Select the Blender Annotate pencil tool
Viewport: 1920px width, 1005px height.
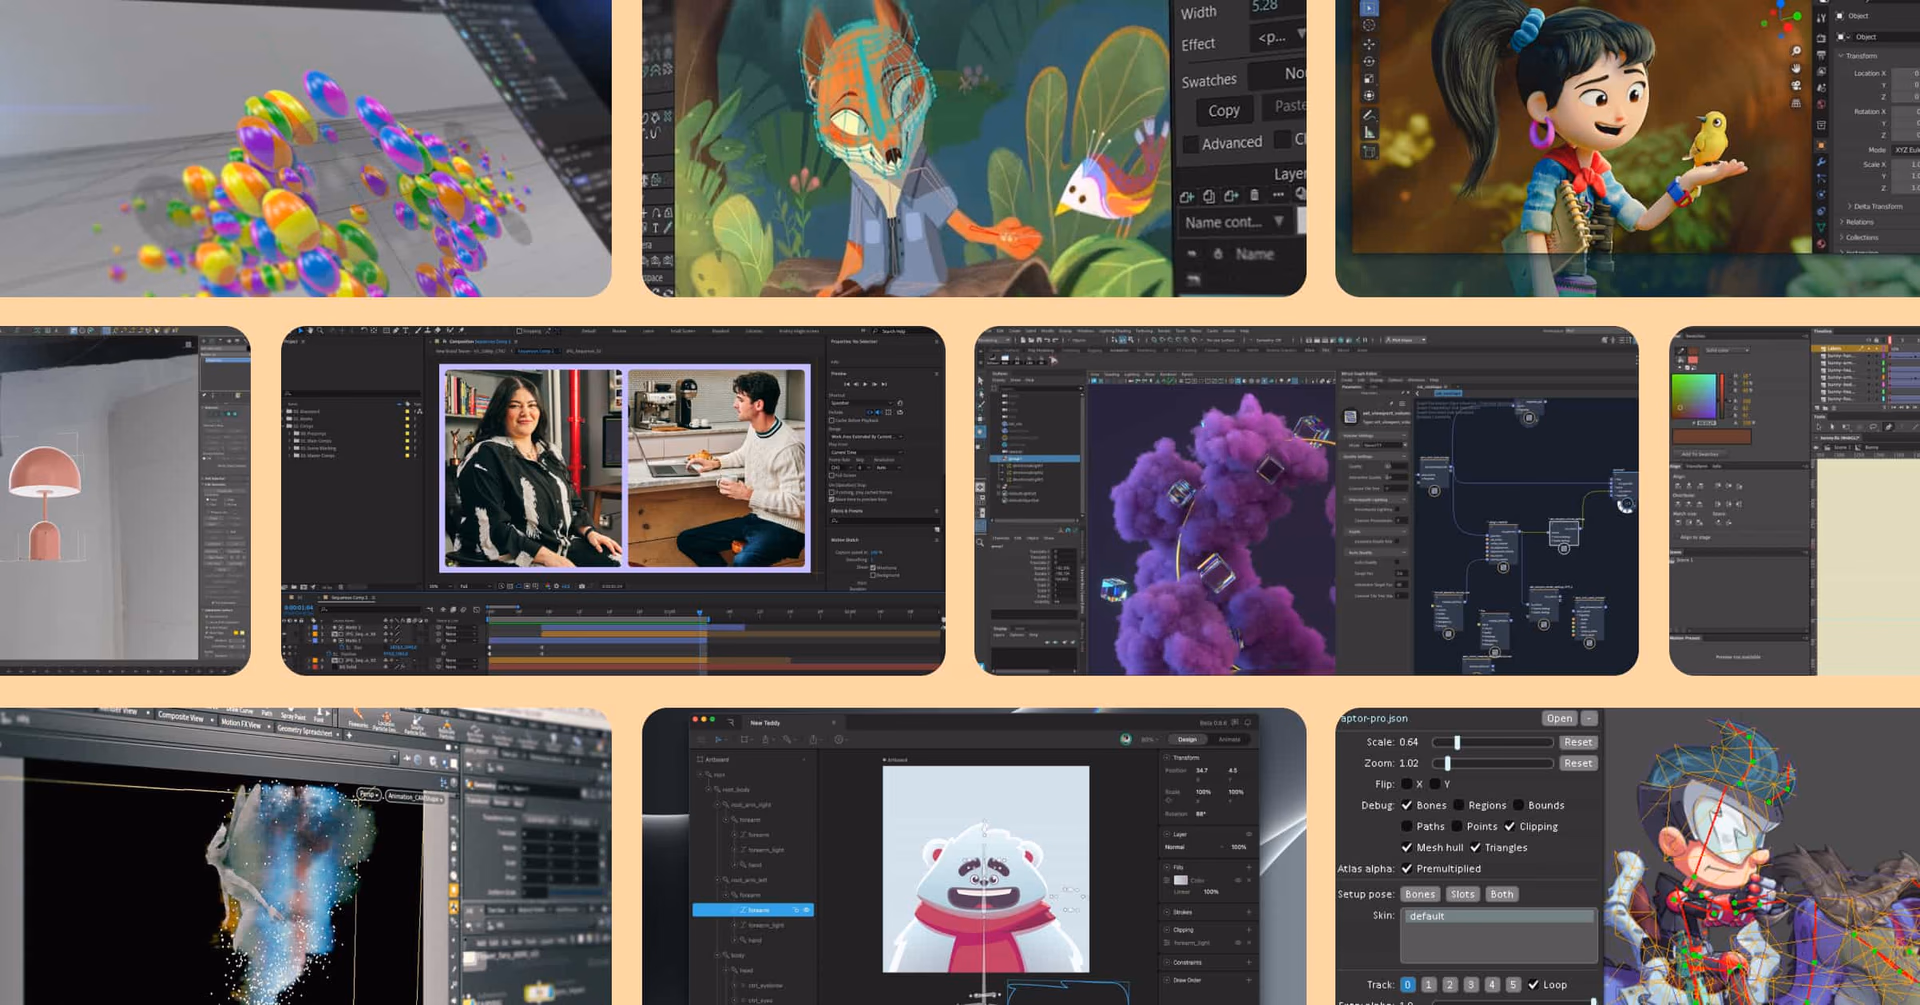coord(1369,115)
